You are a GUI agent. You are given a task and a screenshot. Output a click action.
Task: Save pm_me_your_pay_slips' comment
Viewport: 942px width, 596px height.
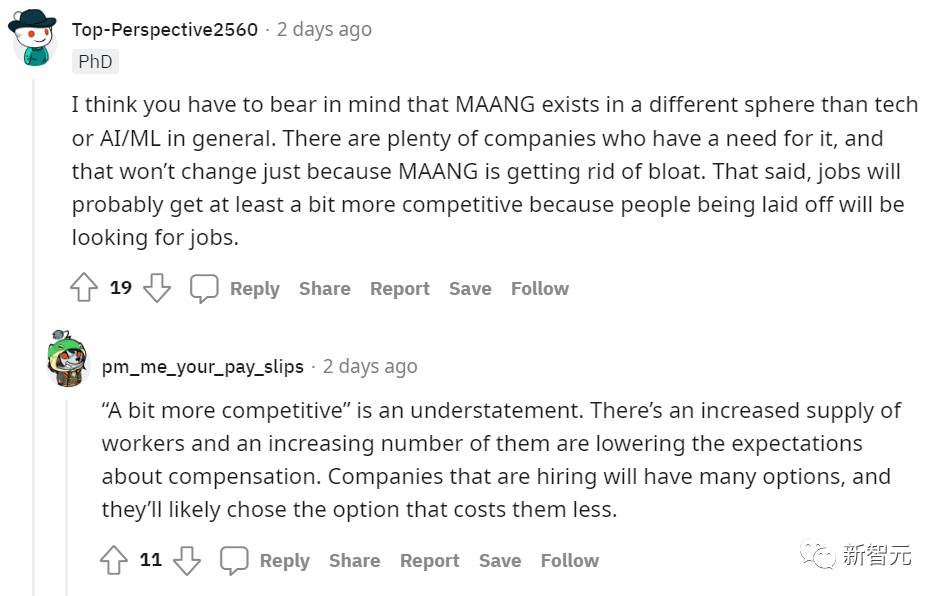[x=500, y=560]
